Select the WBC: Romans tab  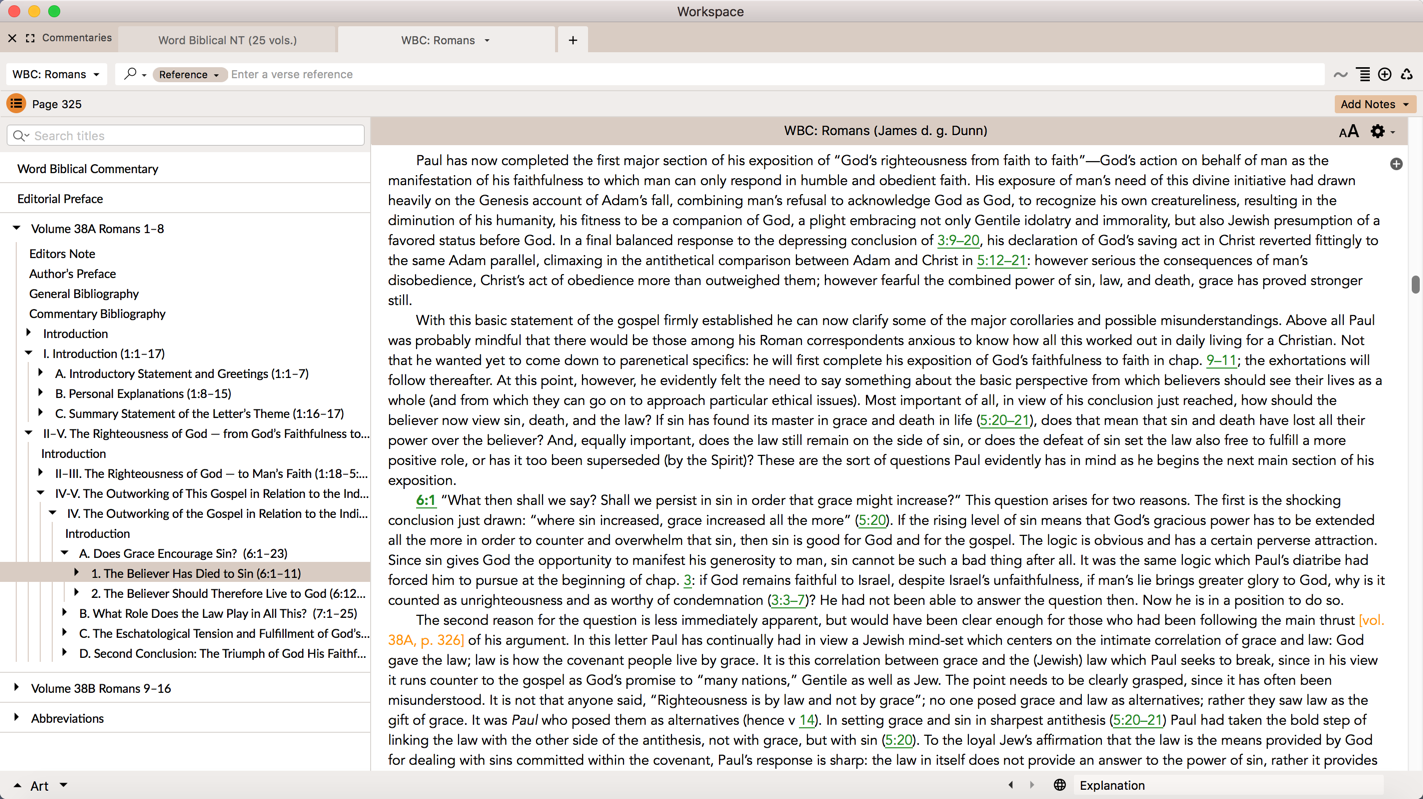click(438, 40)
